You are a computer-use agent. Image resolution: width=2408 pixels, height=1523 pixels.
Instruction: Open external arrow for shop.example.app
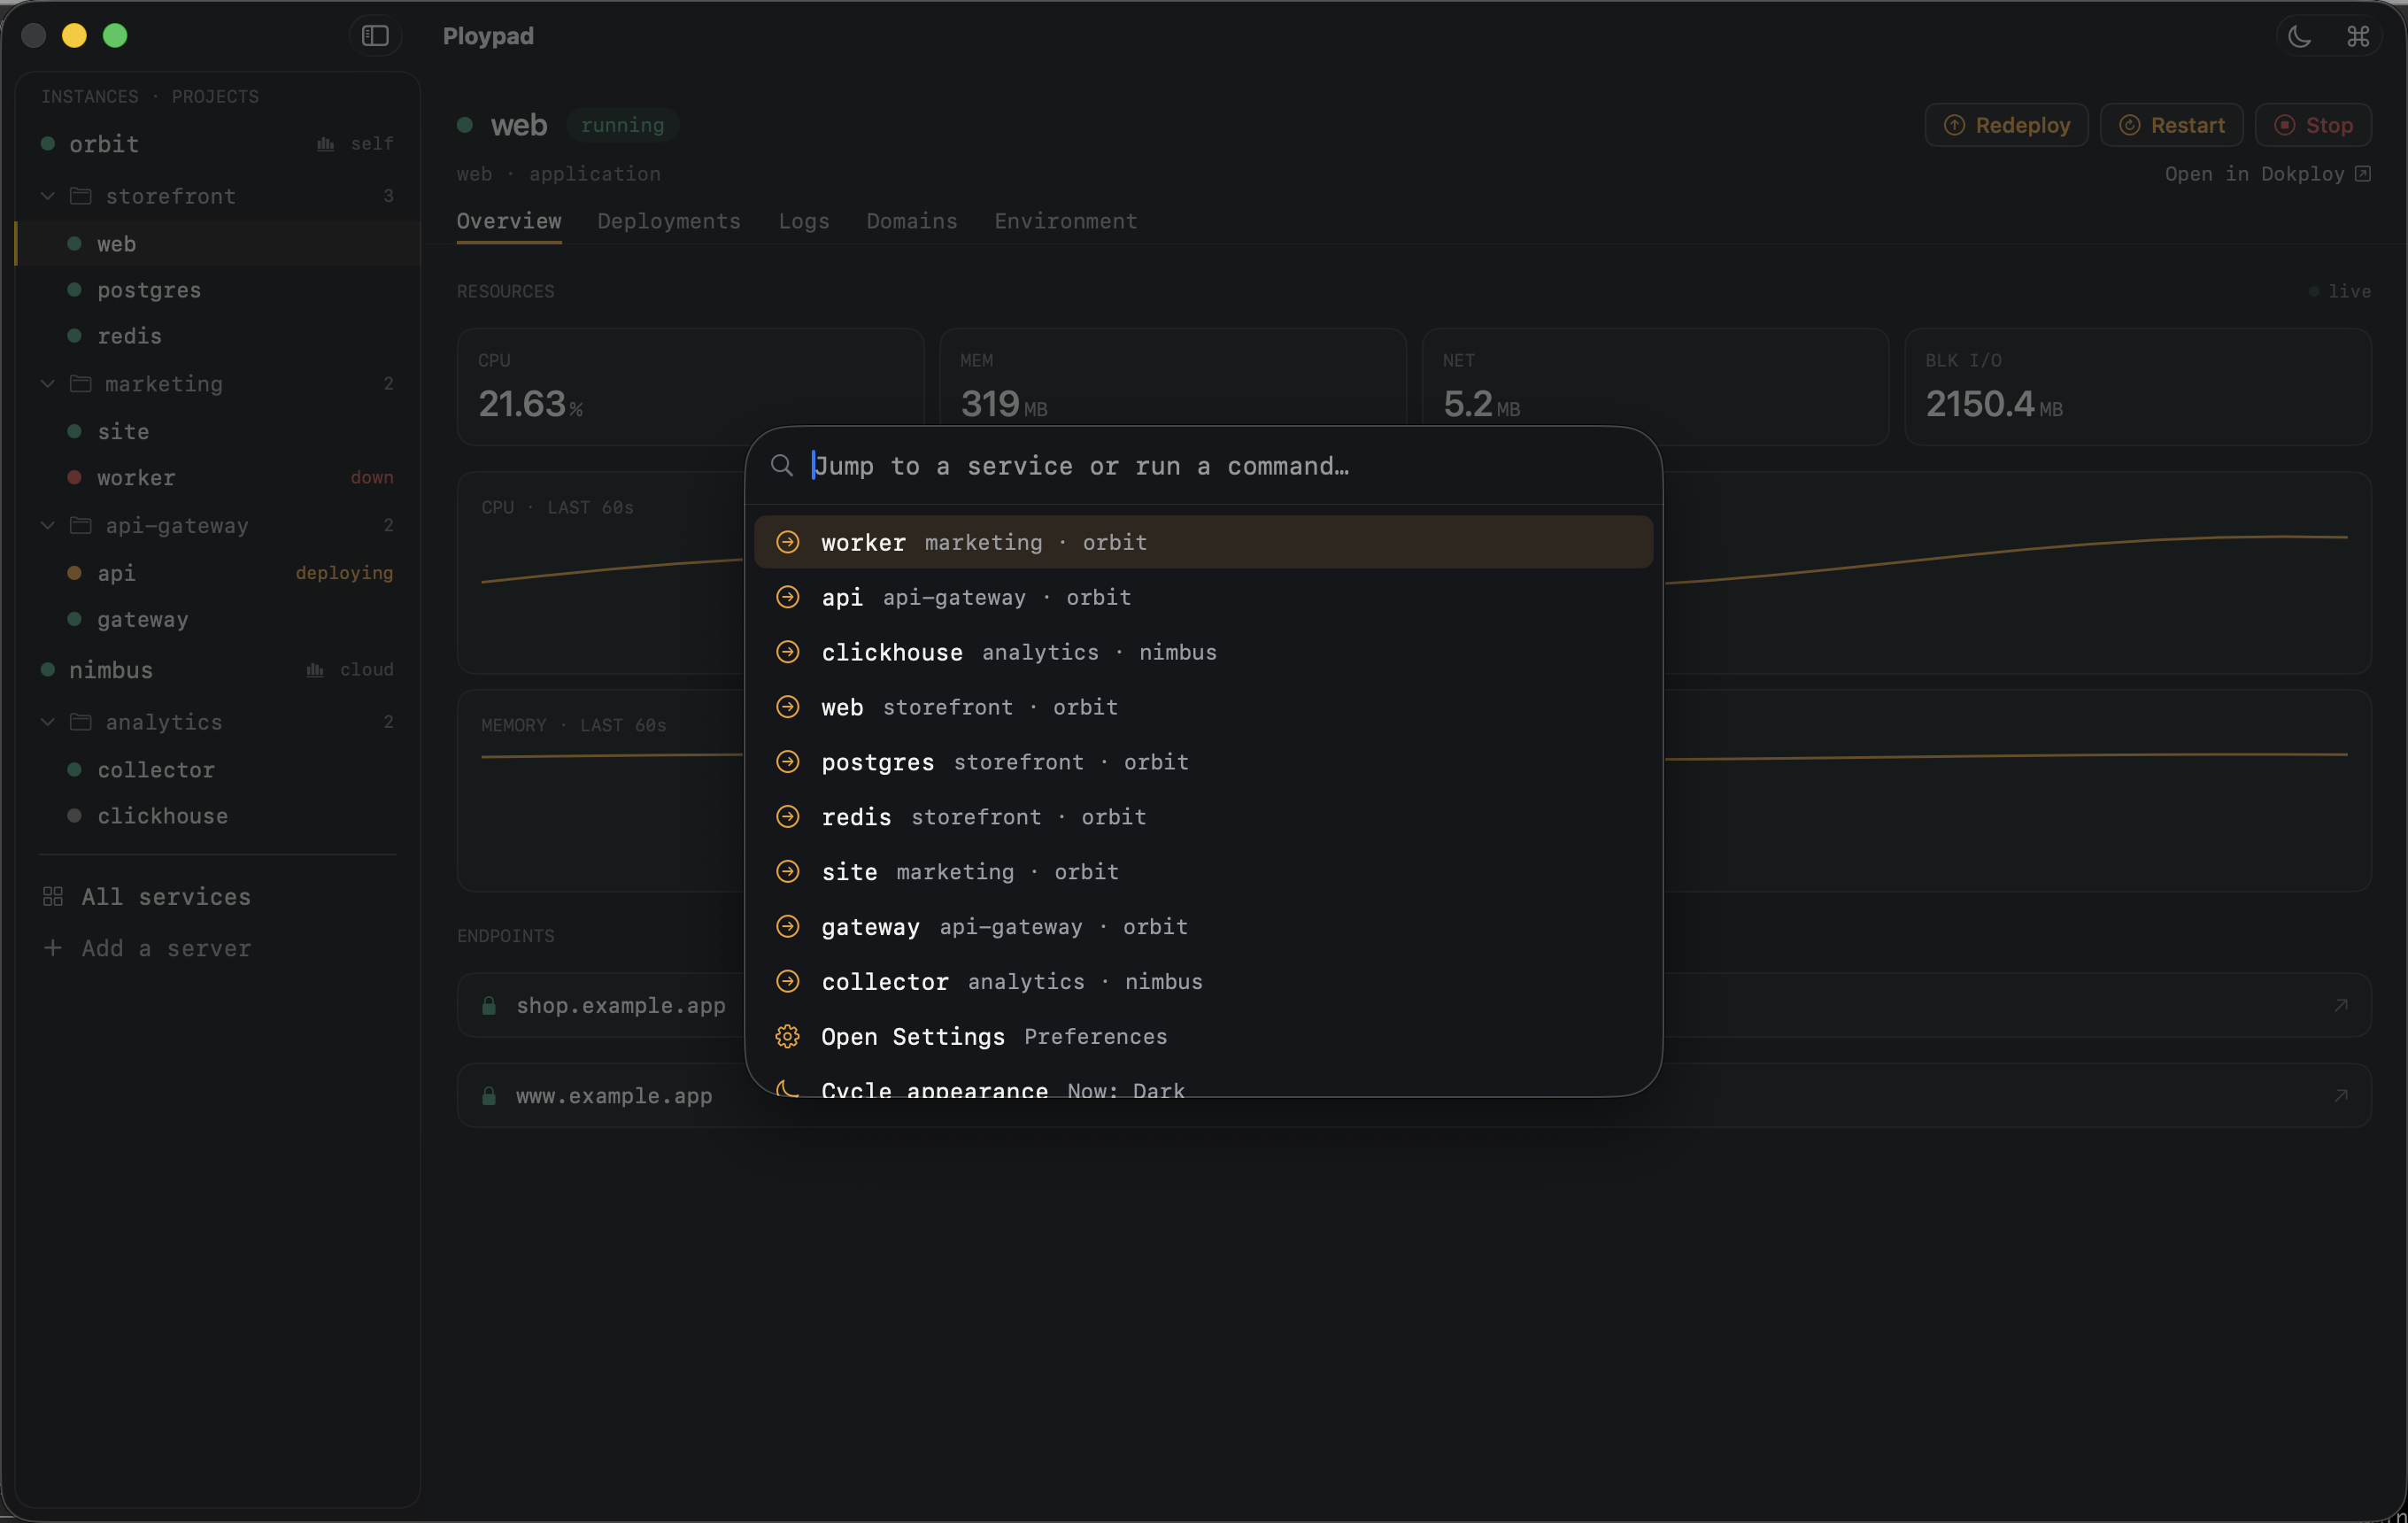pyautogui.click(x=2341, y=1005)
